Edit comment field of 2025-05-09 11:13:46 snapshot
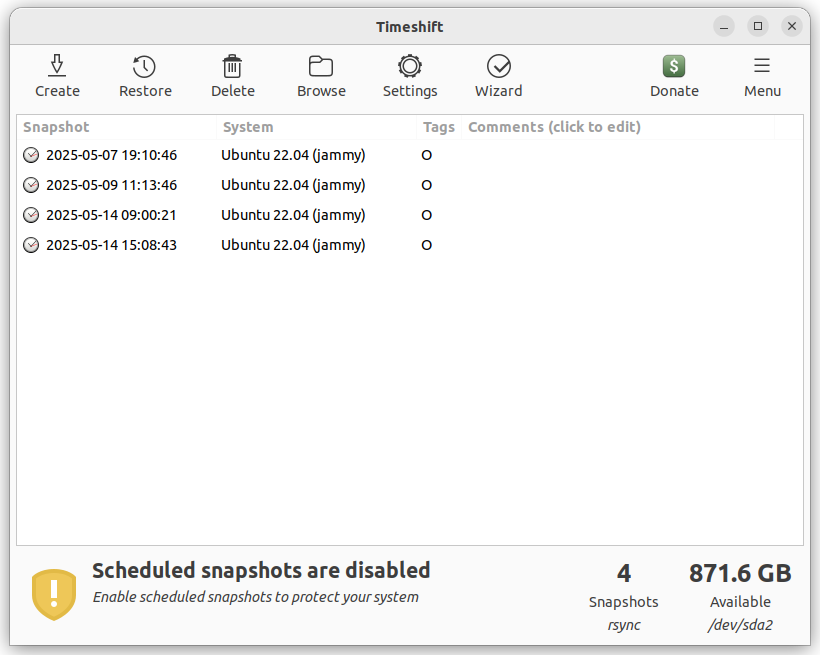Image resolution: width=820 pixels, height=655 pixels. 618,185
